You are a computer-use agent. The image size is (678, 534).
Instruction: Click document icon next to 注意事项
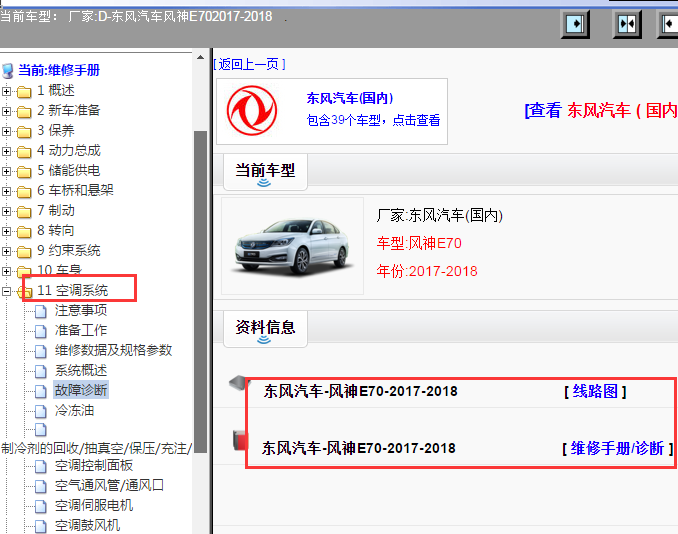pyautogui.click(x=41, y=311)
